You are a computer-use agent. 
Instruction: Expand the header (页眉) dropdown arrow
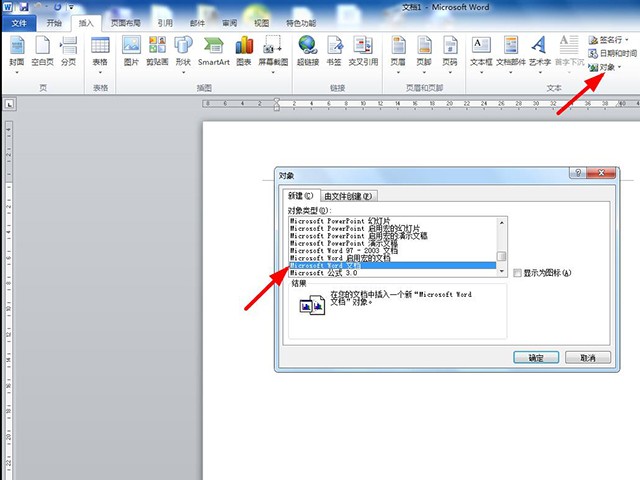pyautogui.click(x=398, y=73)
